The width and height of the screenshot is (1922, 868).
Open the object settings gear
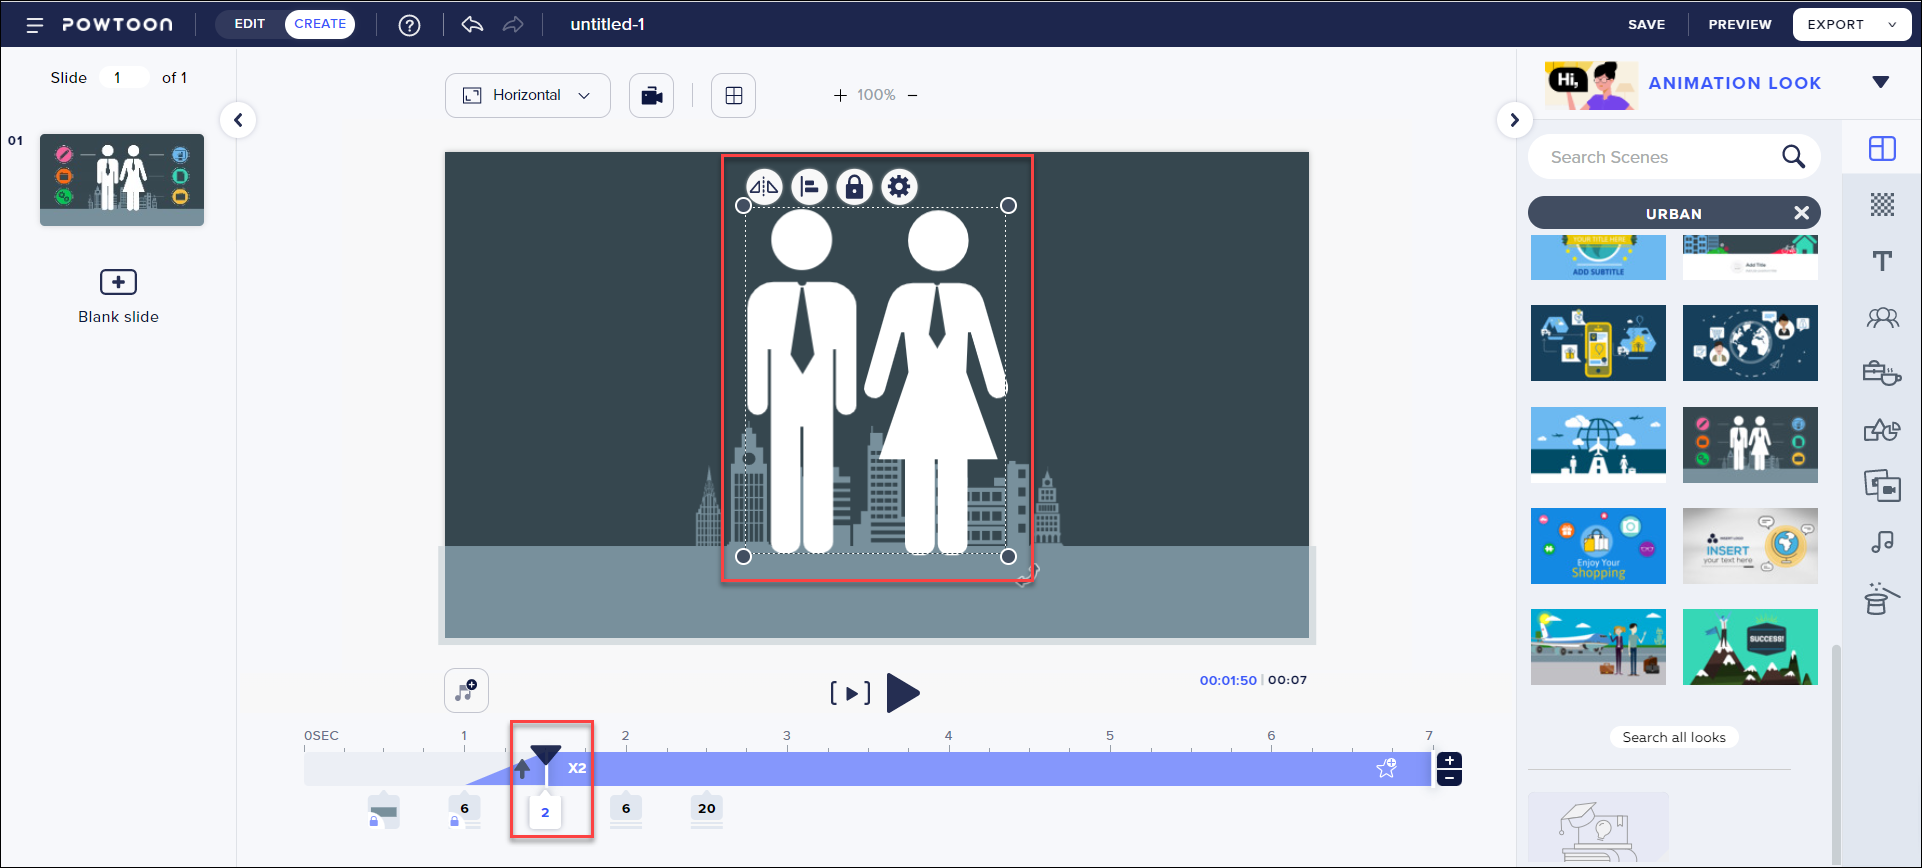click(899, 187)
